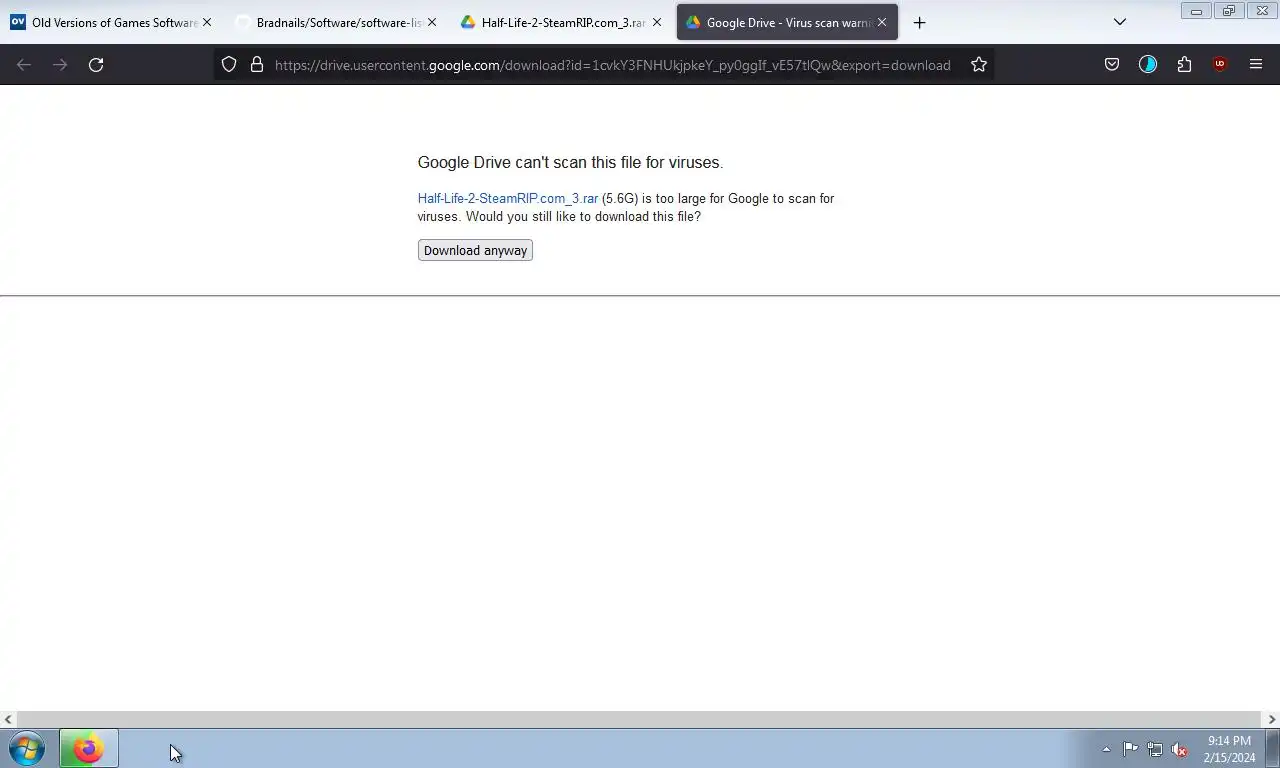The height and width of the screenshot is (768, 1280).
Task: Click heading Google Drive can't scan this file
Action: coord(570,162)
